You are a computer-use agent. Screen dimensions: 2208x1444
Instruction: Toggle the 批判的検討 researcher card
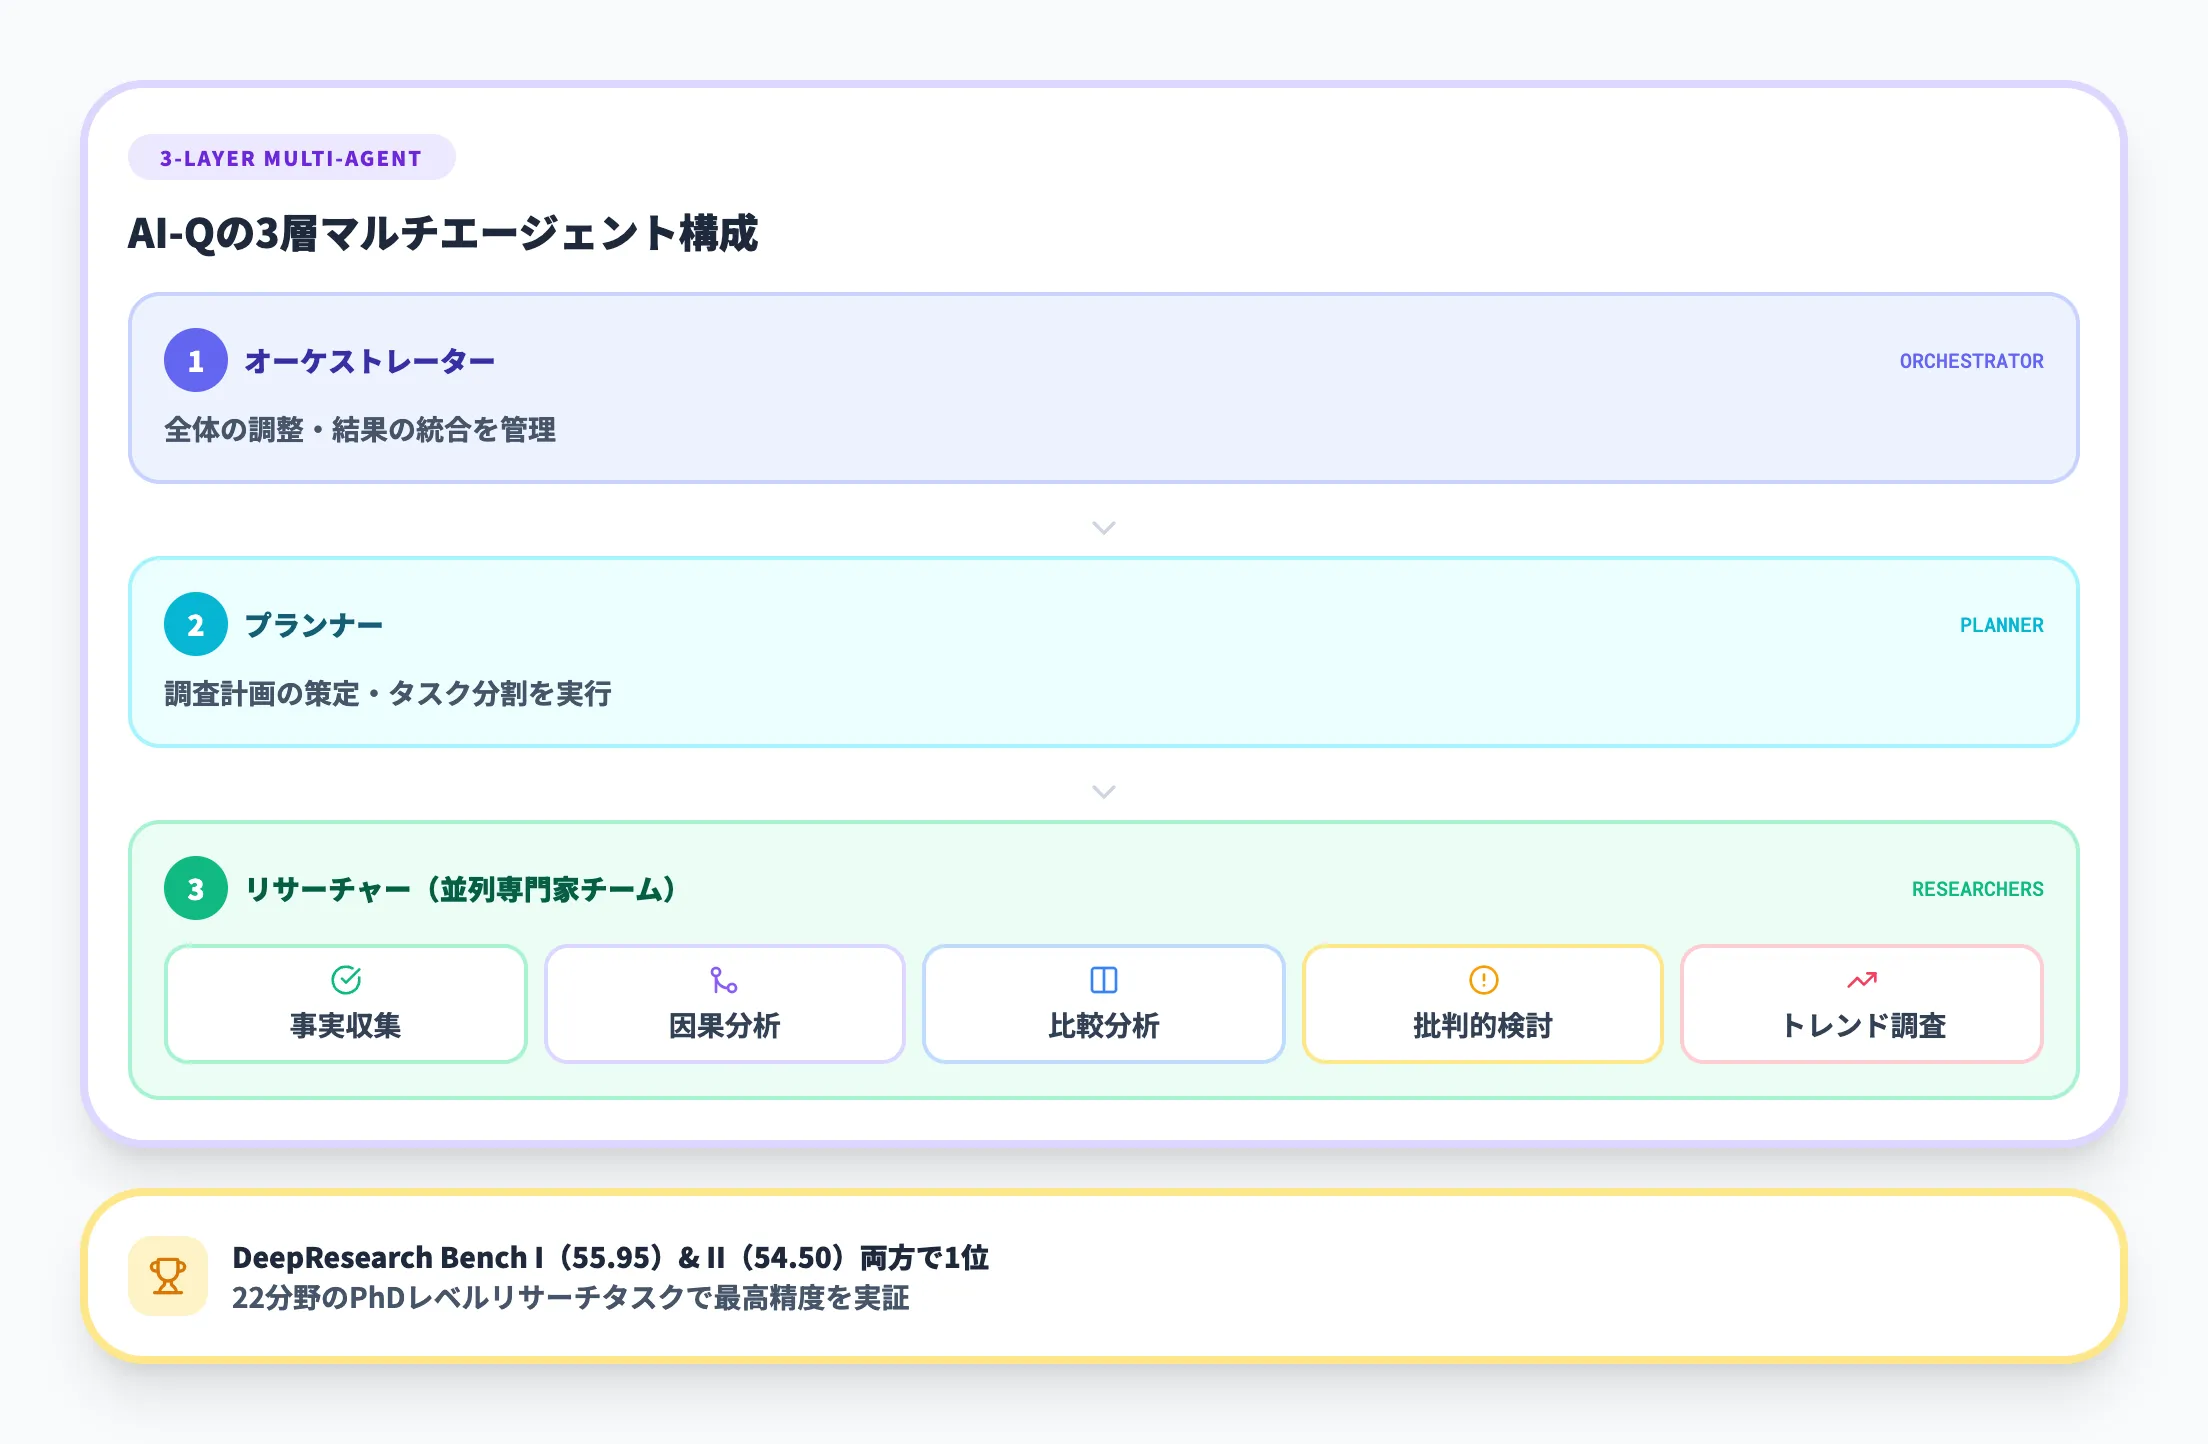click(1482, 1003)
